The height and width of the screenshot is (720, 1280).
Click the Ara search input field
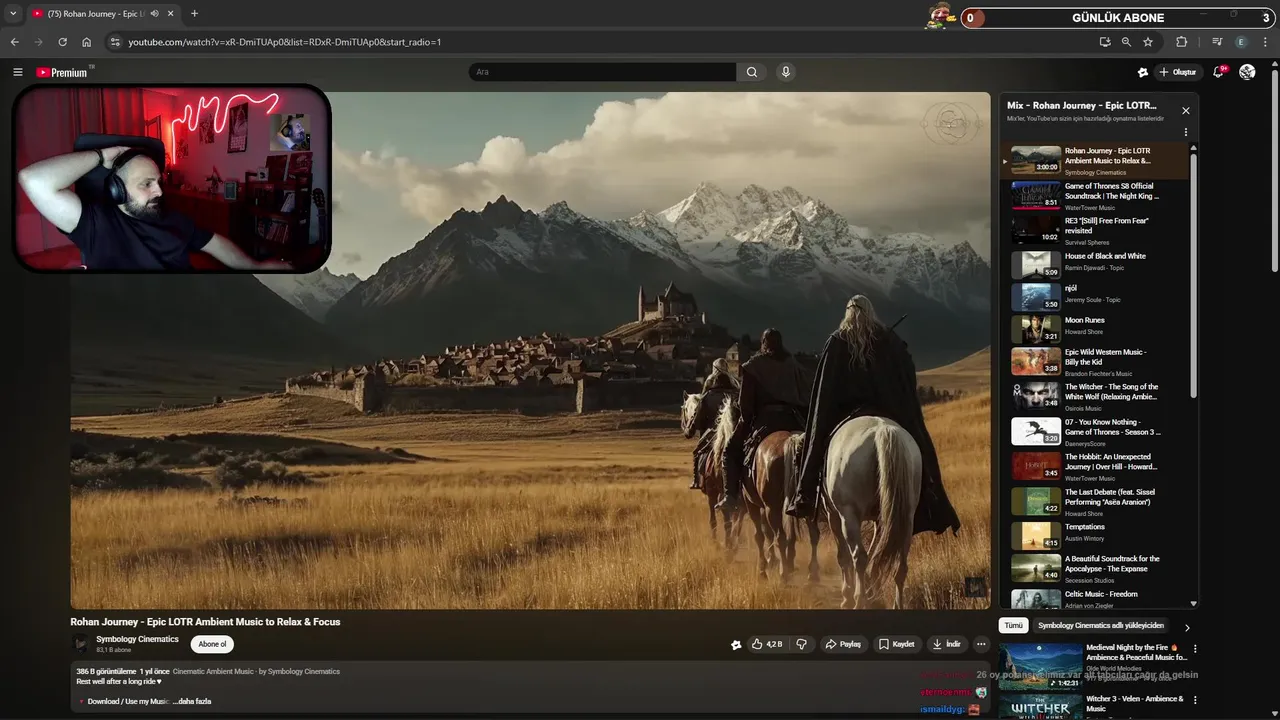(x=603, y=72)
